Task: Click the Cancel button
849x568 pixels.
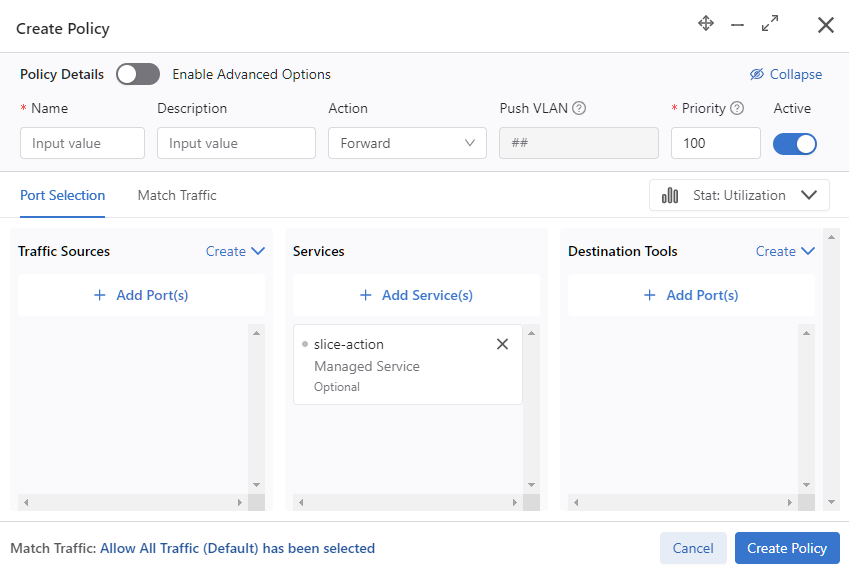Action: point(693,548)
